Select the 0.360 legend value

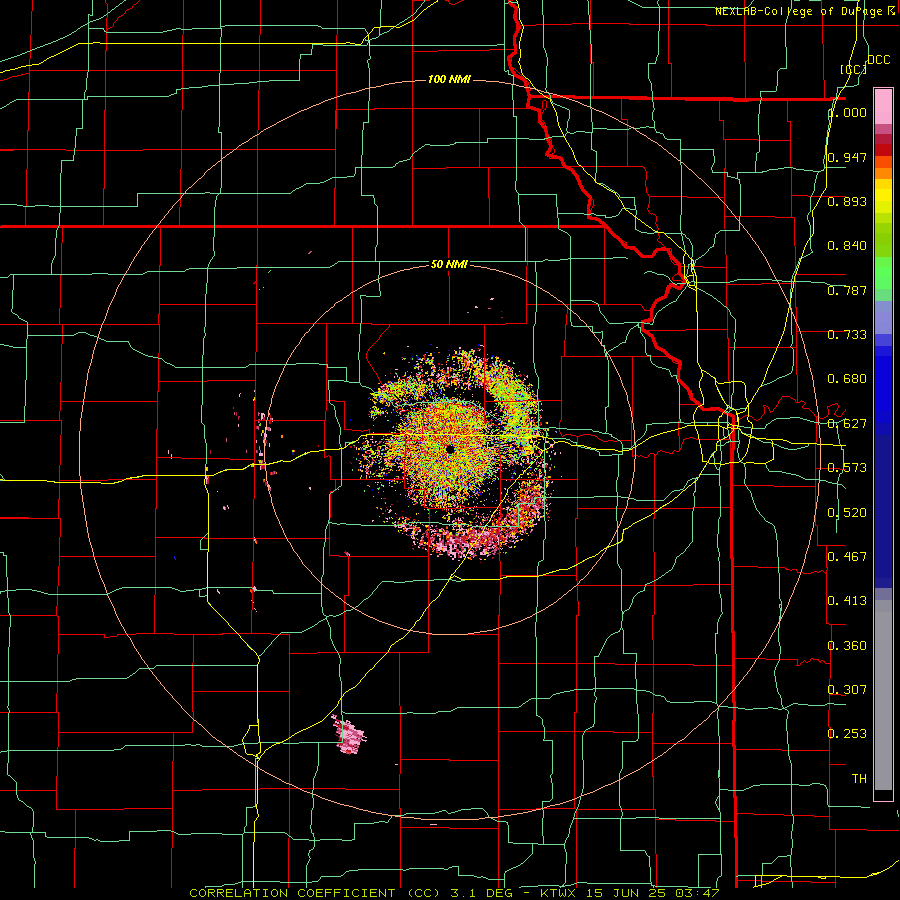click(x=847, y=646)
